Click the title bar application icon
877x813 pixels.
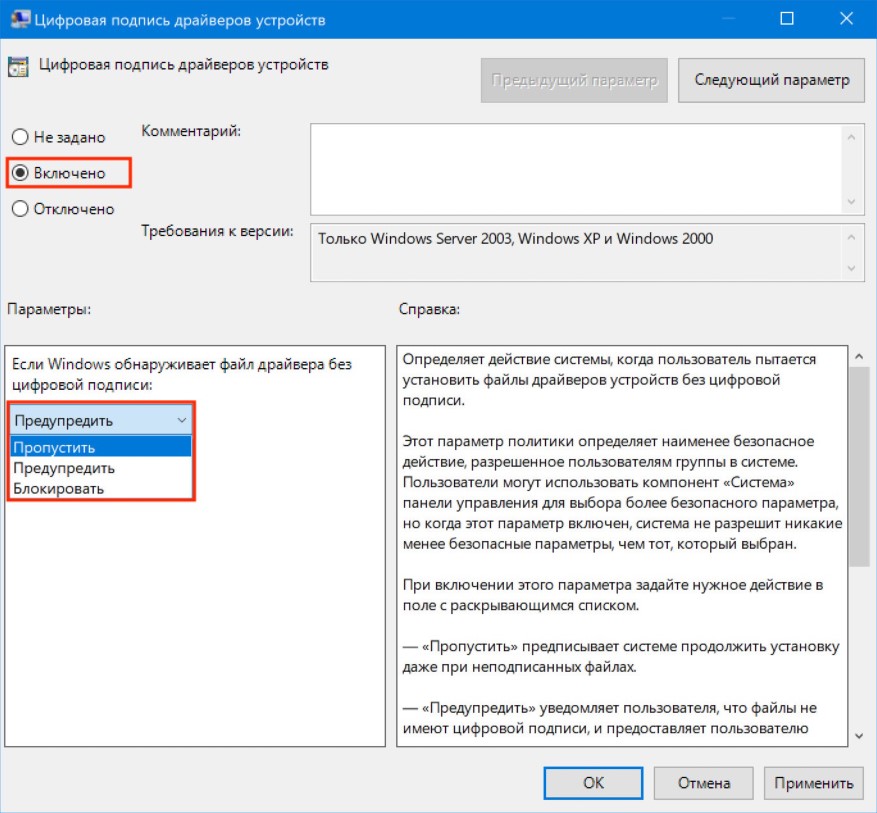point(20,19)
